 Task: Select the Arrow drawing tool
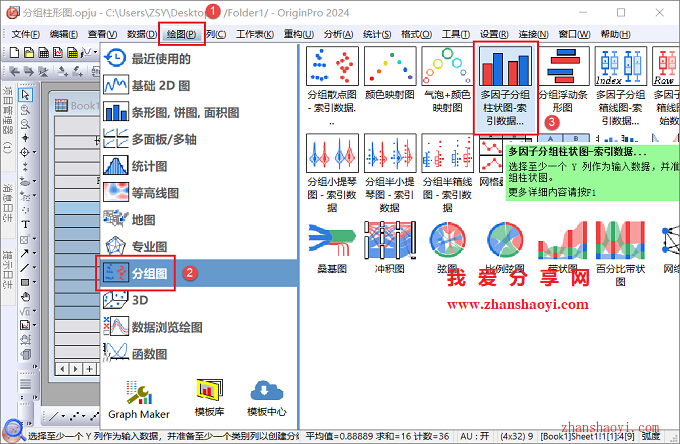point(24,253)
